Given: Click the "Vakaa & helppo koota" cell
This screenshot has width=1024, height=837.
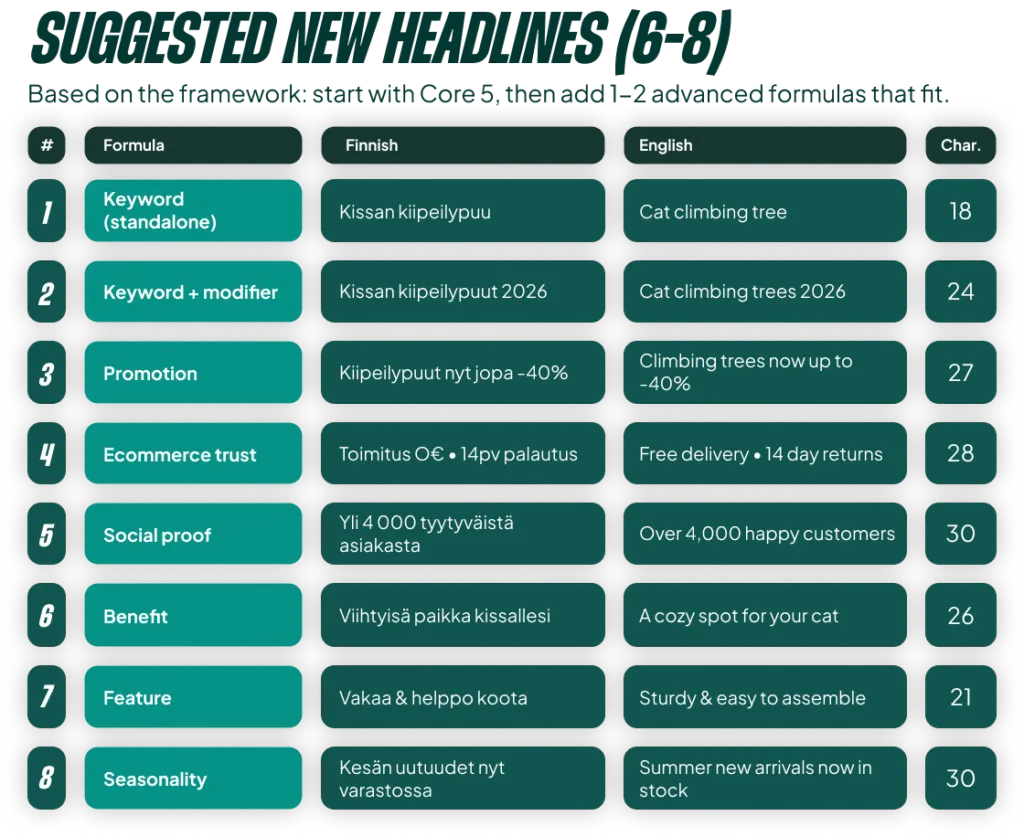Looking at the screenshot, I should 462,697.
